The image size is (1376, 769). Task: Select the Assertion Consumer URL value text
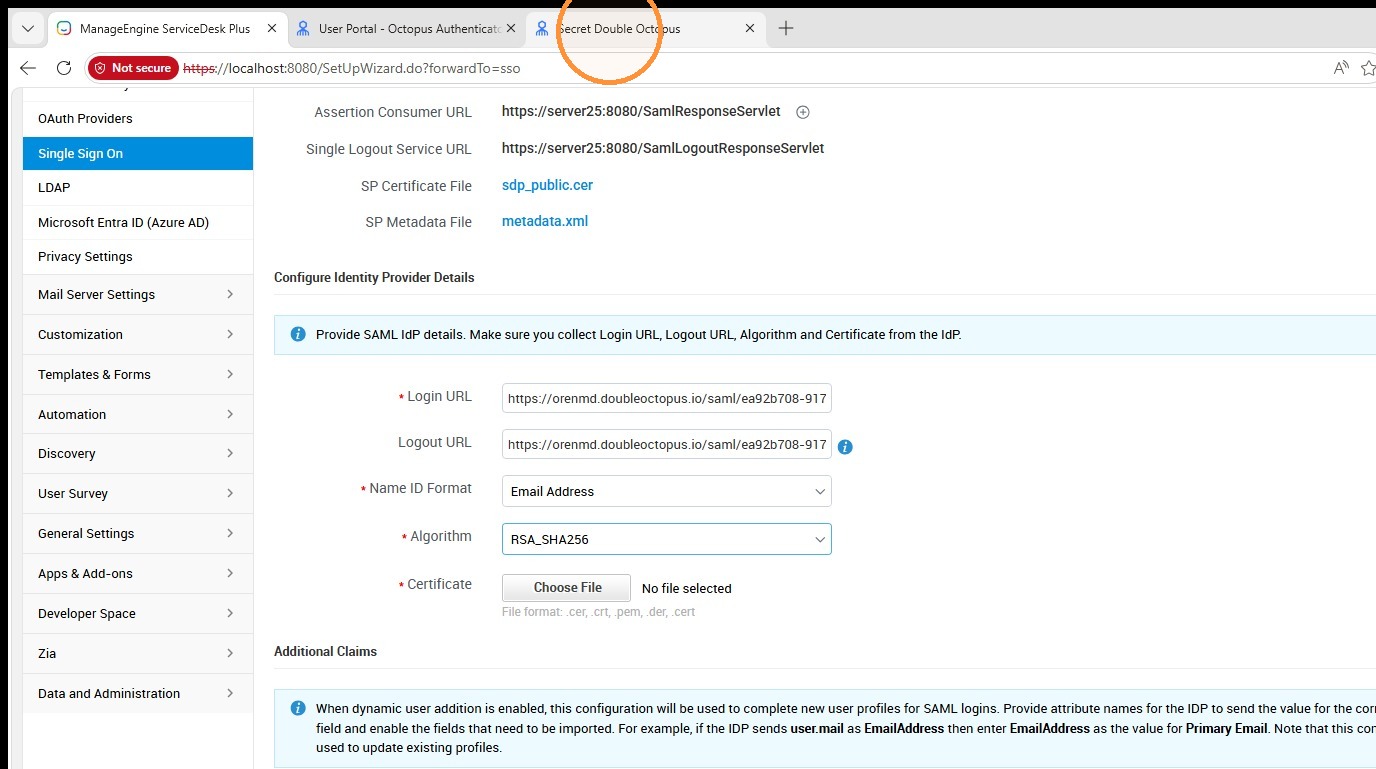coord(641,111)
